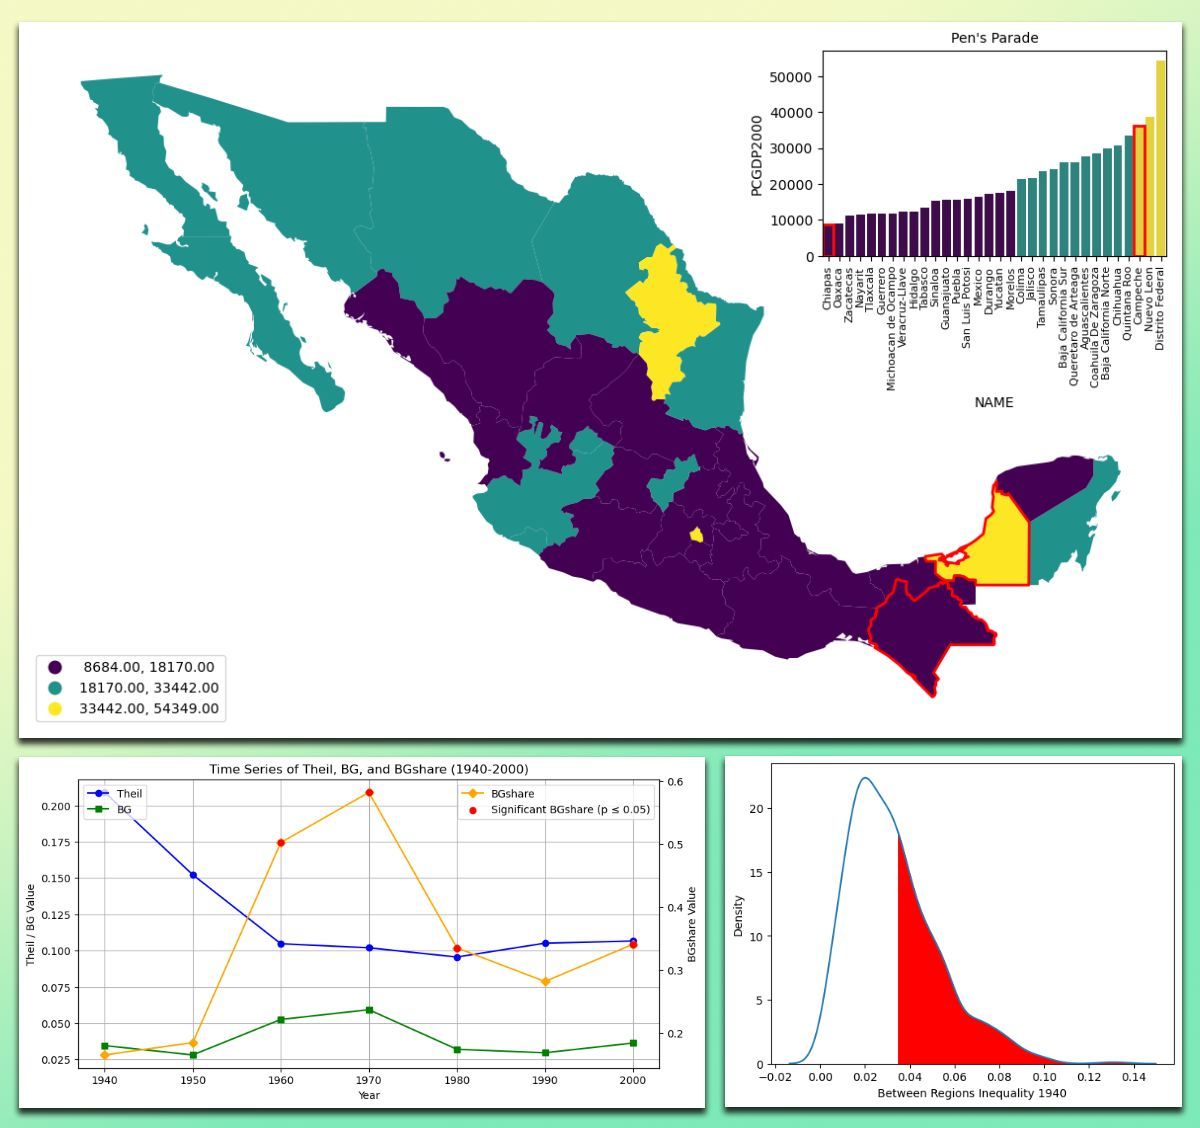
Task: Click the '50000' y-axis tick label
Action: point(791,77)
